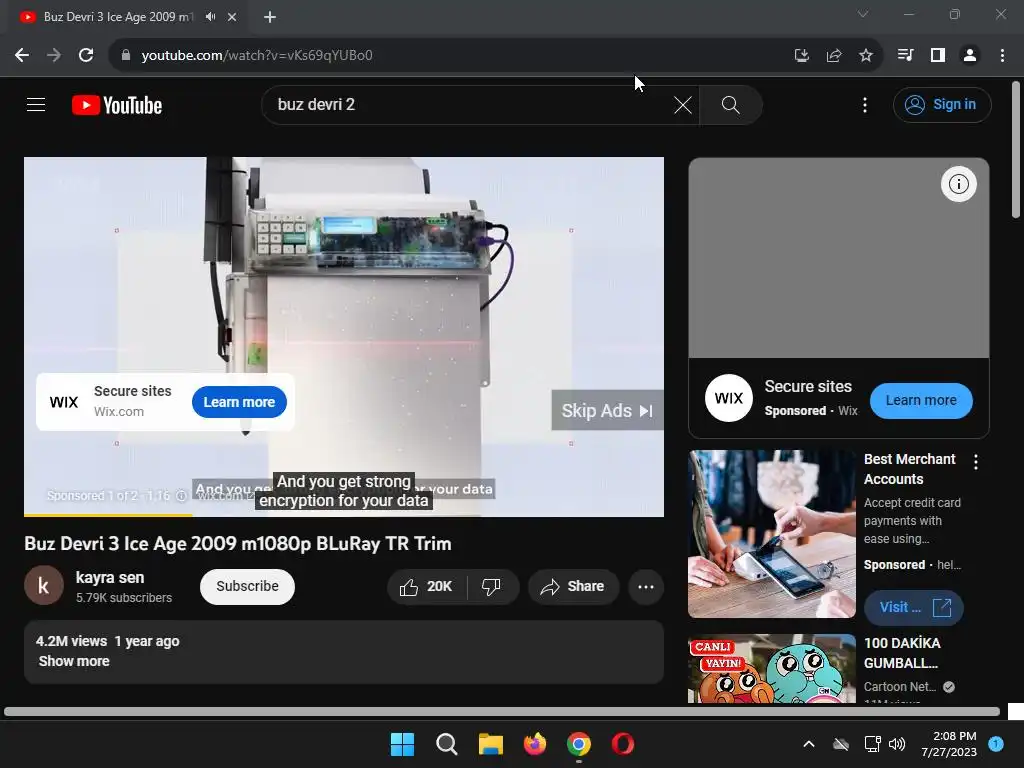Click Learn more in Wix sidebar ad
The image size is (1024, 768).
click(x=921, y=400)
